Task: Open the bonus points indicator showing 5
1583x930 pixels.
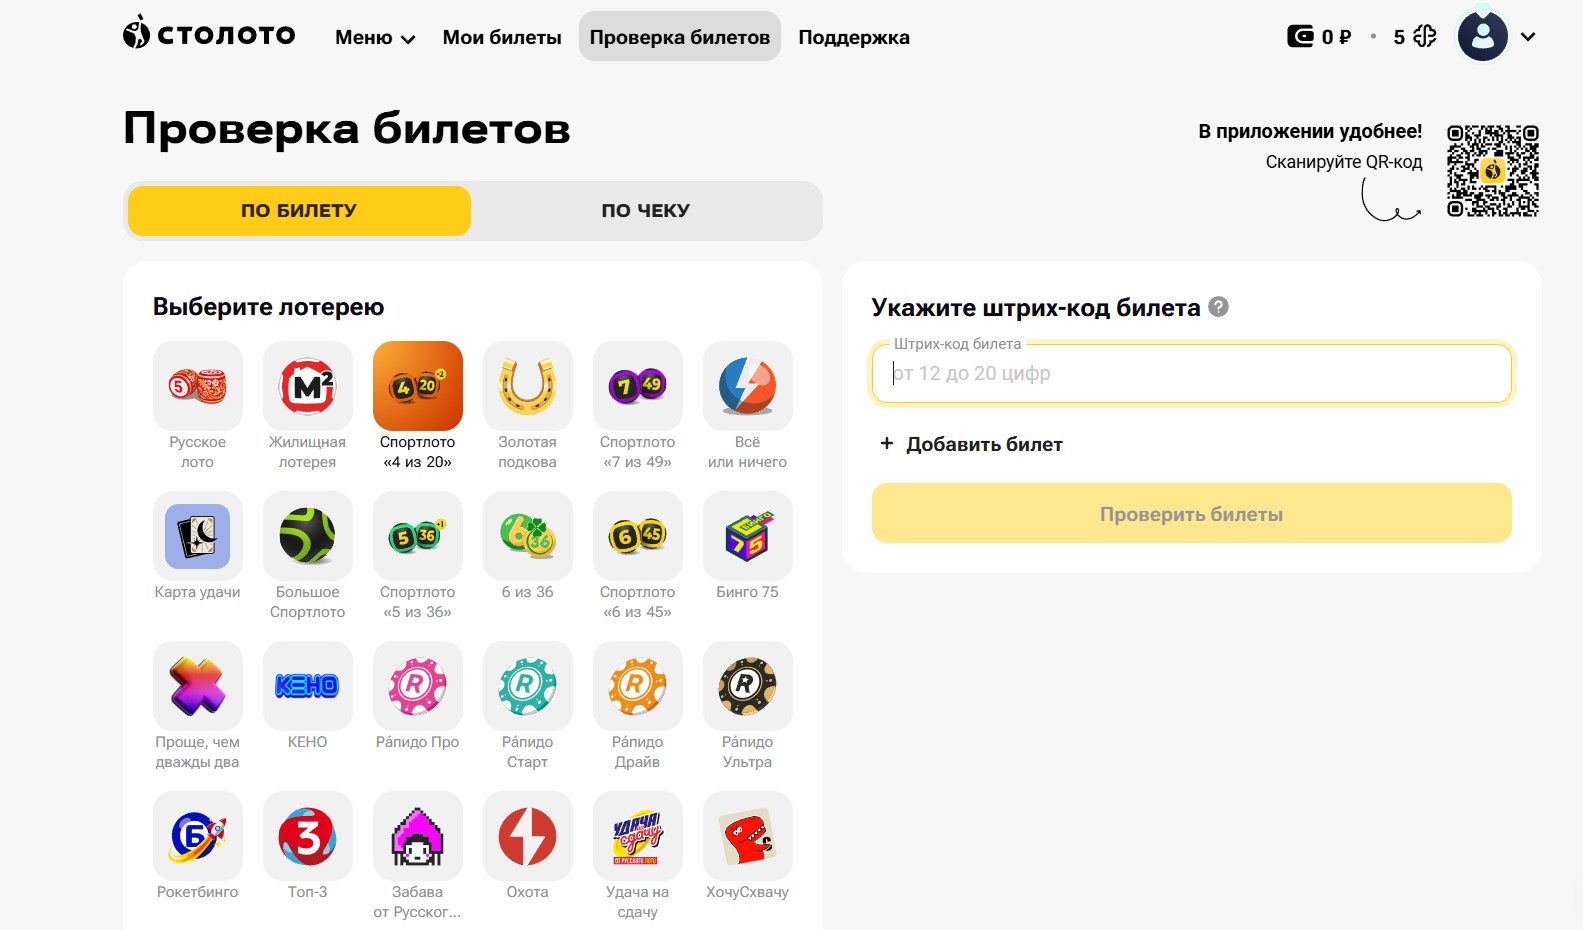Action: [1414, 37]
